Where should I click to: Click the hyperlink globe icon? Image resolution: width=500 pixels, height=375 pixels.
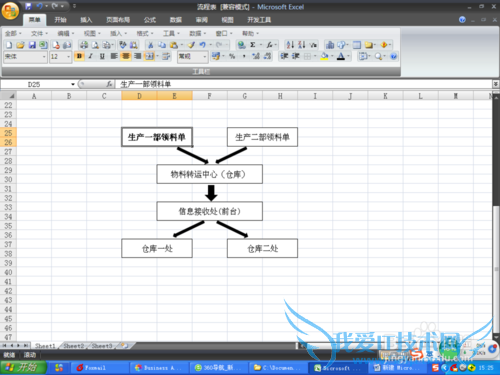pyautogui.click(x=242, y=45)
